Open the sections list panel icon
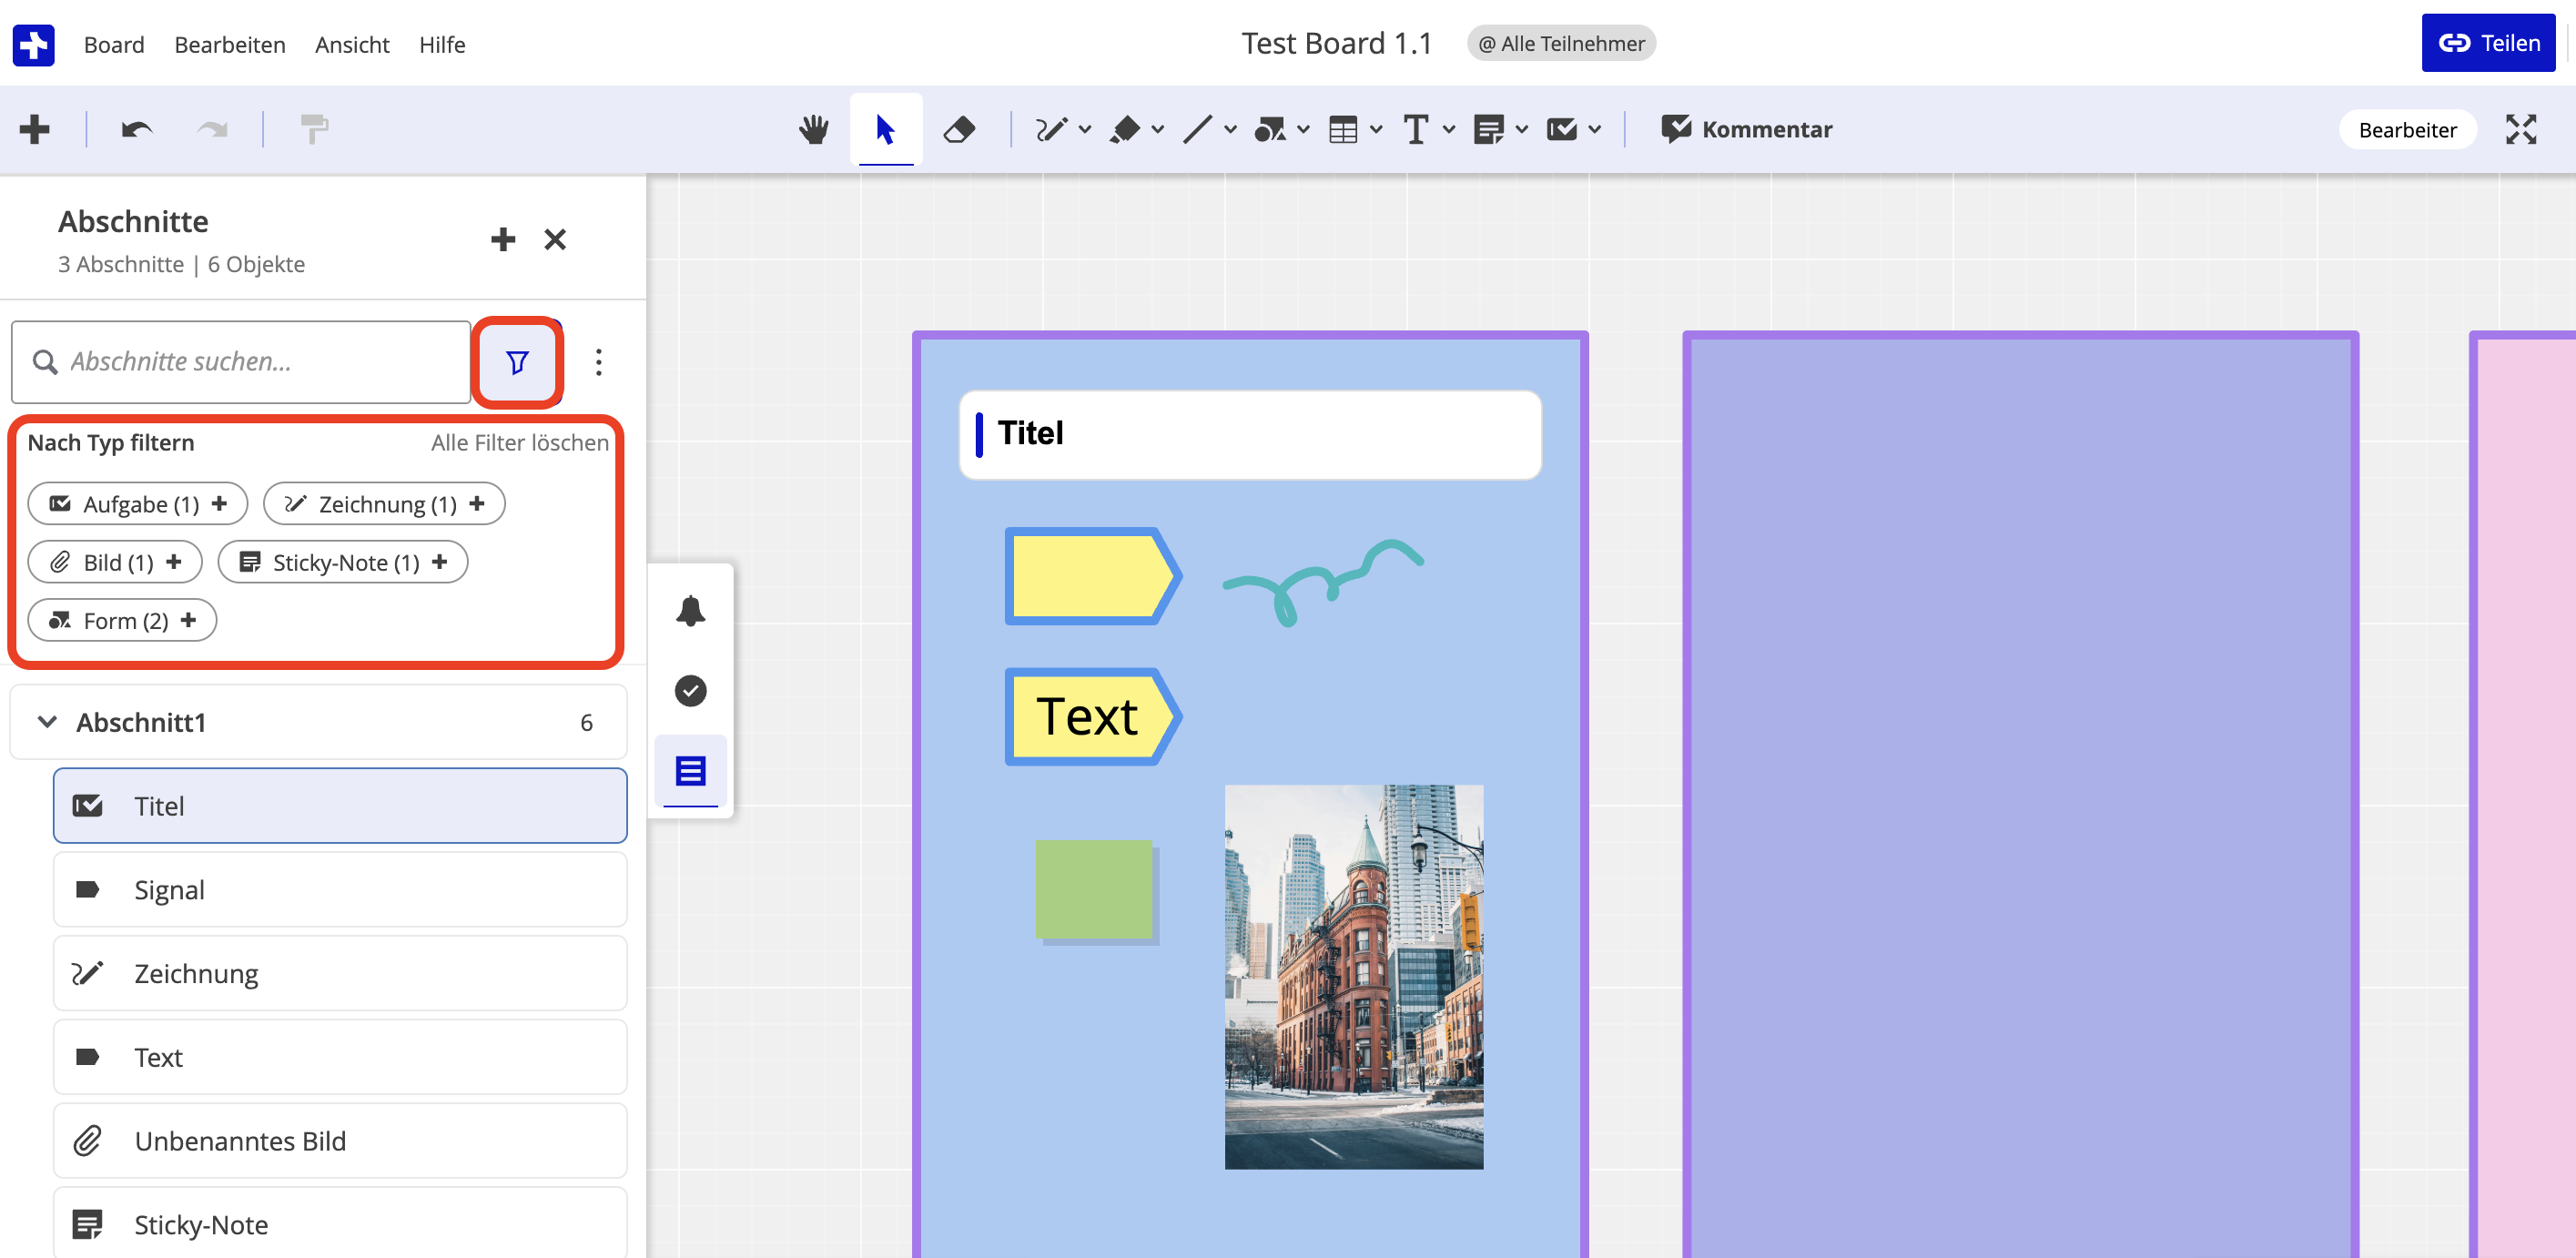This screenshot has width=2576, height=1258. [690, 770]
